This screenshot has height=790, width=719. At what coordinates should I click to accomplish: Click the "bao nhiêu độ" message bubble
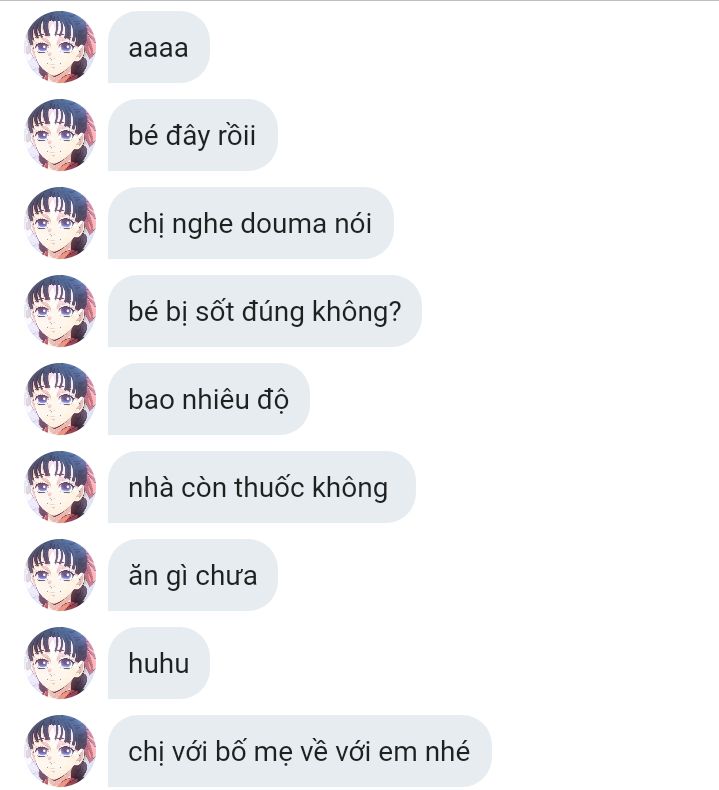click(x=209, y=399)
